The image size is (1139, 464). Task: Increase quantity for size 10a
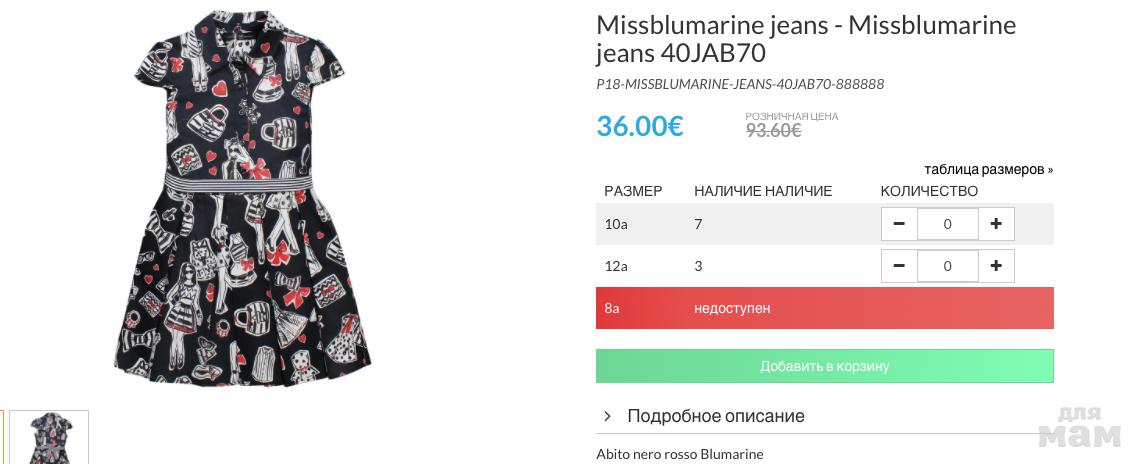click(996, 224)
